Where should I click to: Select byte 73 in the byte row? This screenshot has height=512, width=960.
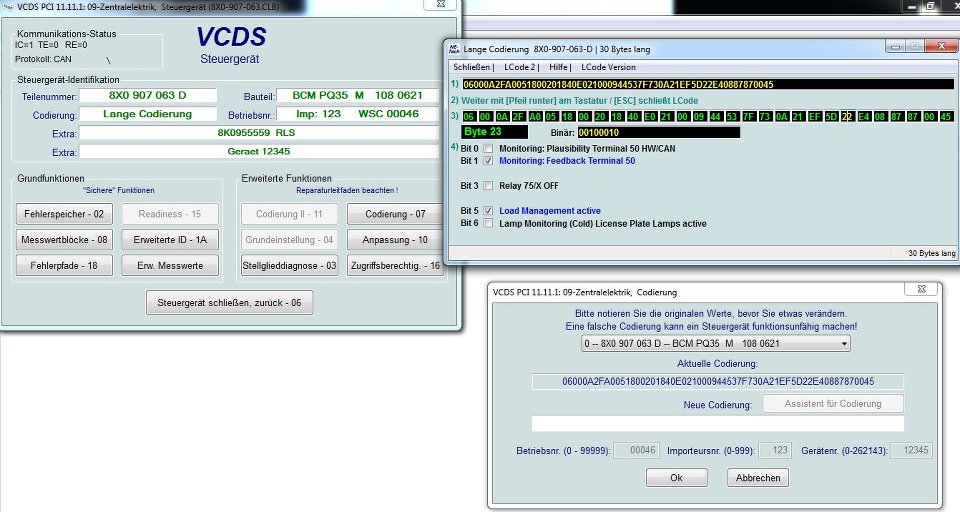[x=765, y=116]
